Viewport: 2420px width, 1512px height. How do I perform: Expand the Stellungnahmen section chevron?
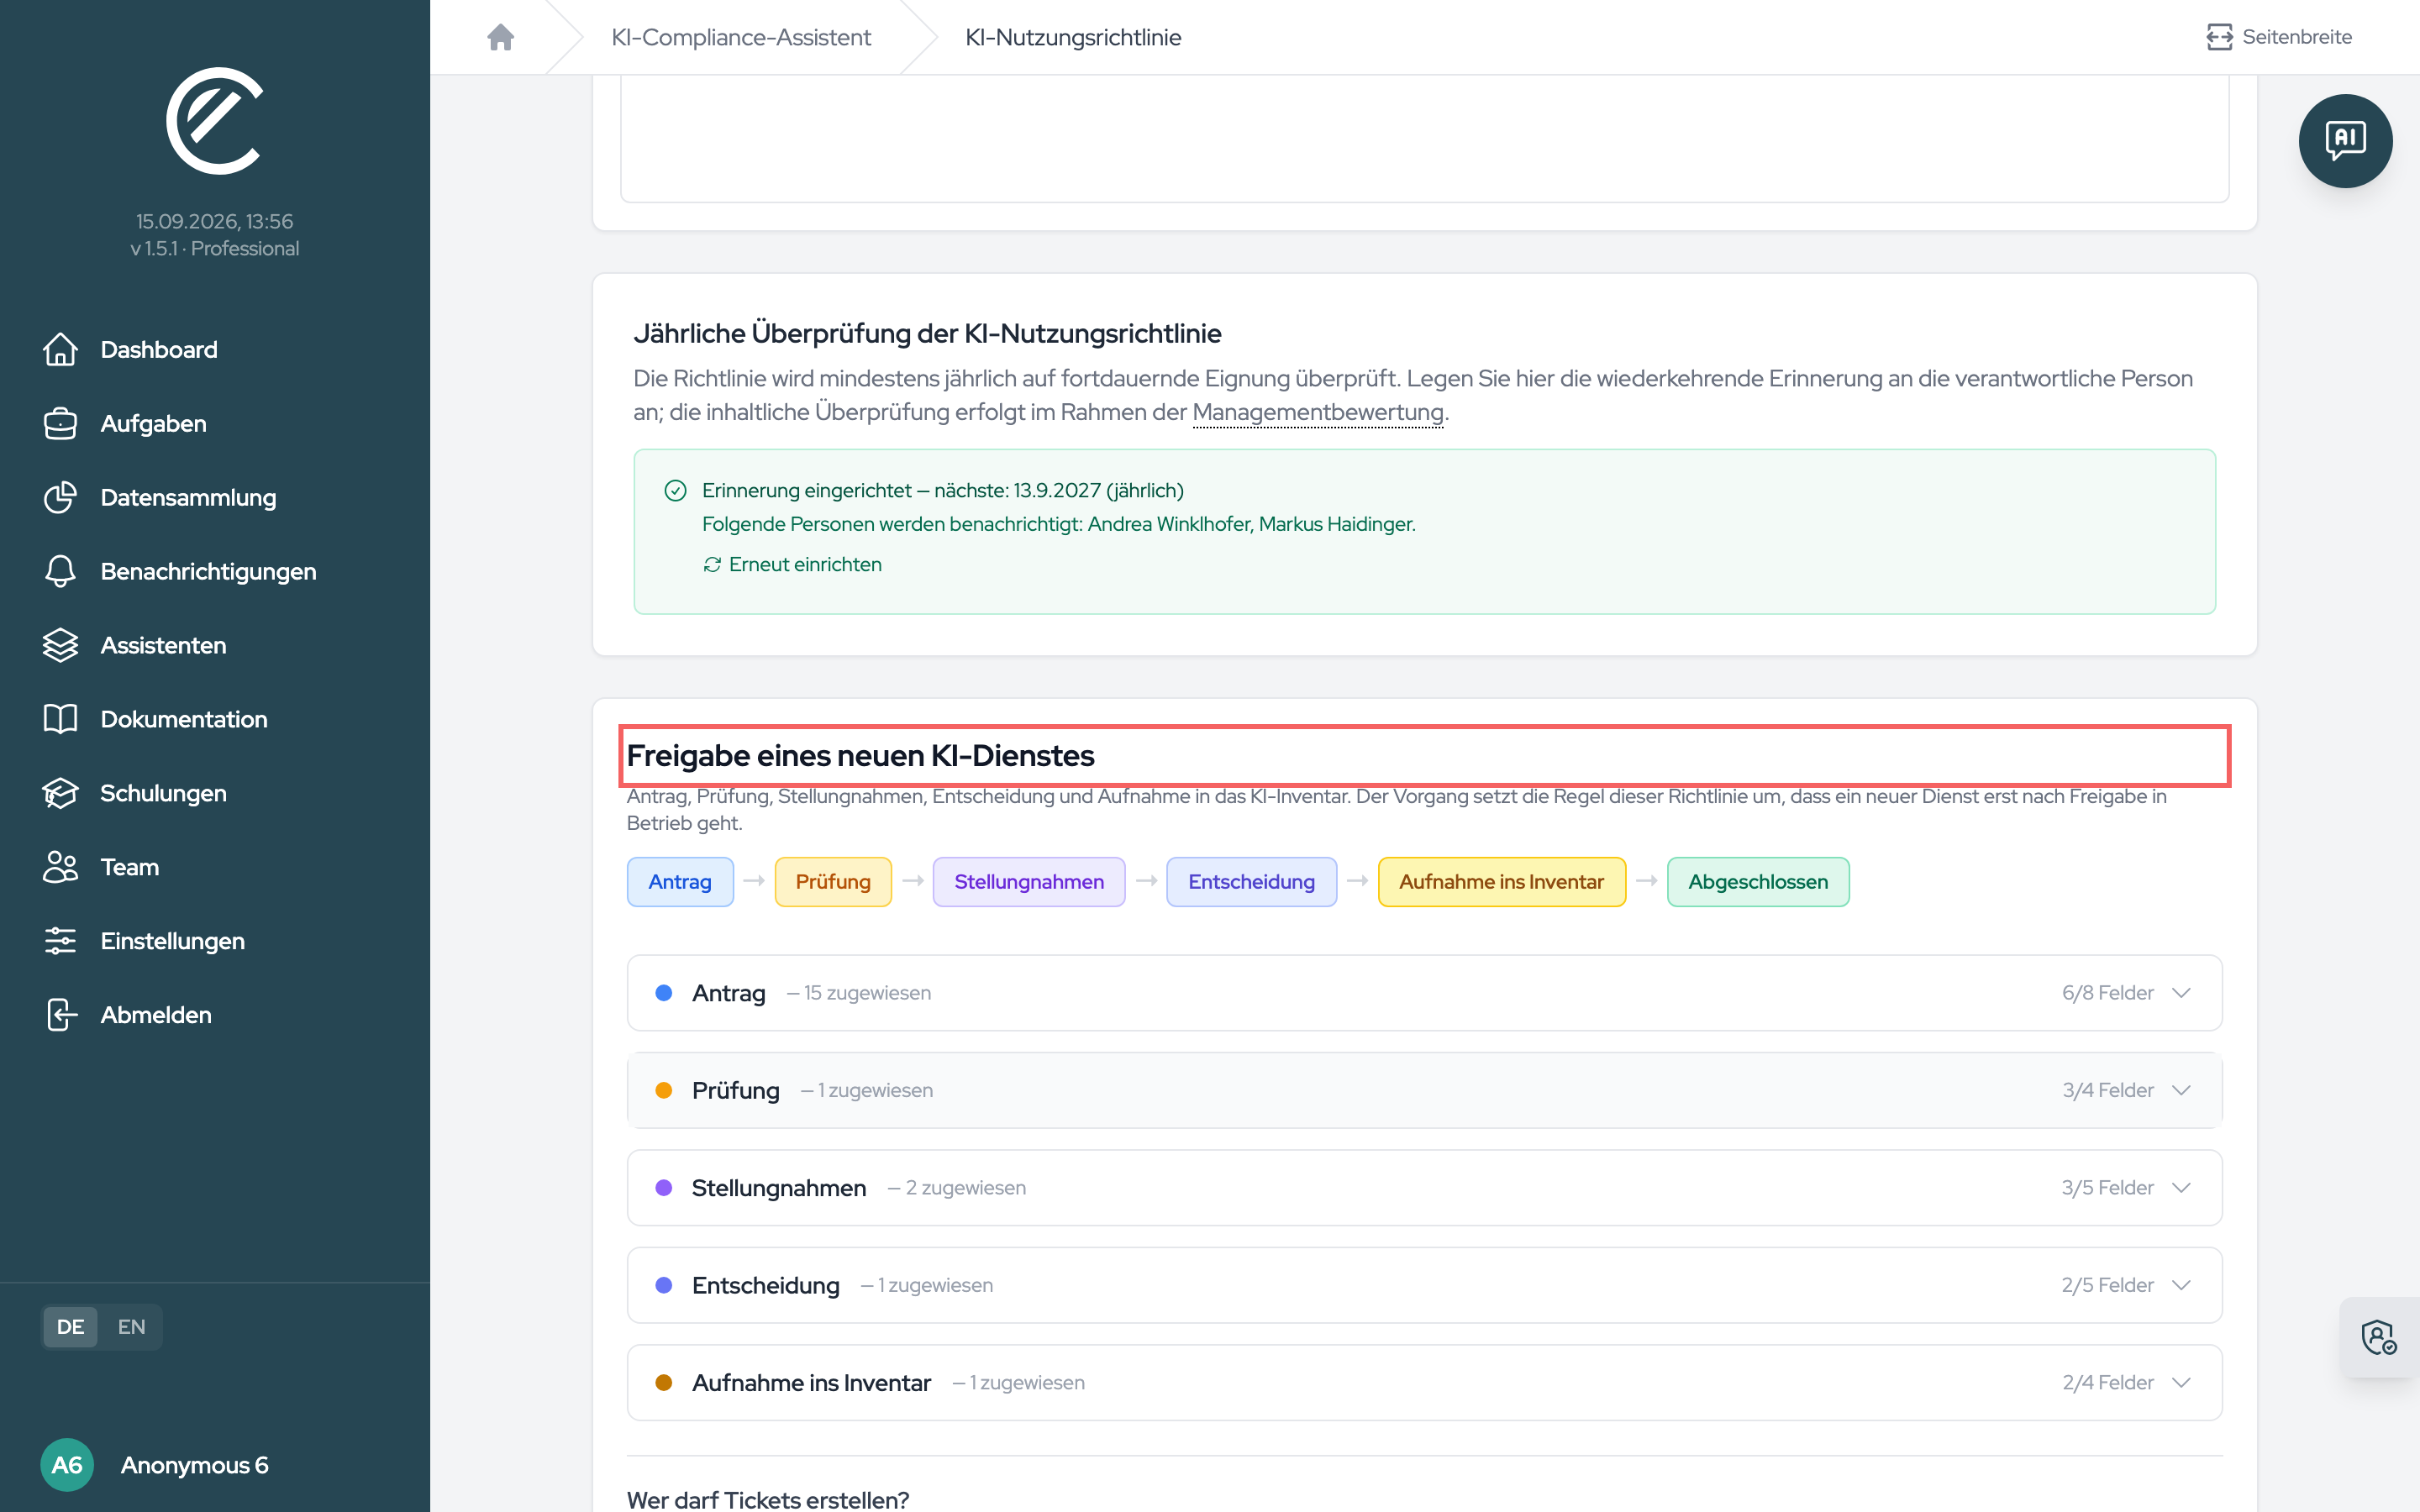click(2182, 1188)
